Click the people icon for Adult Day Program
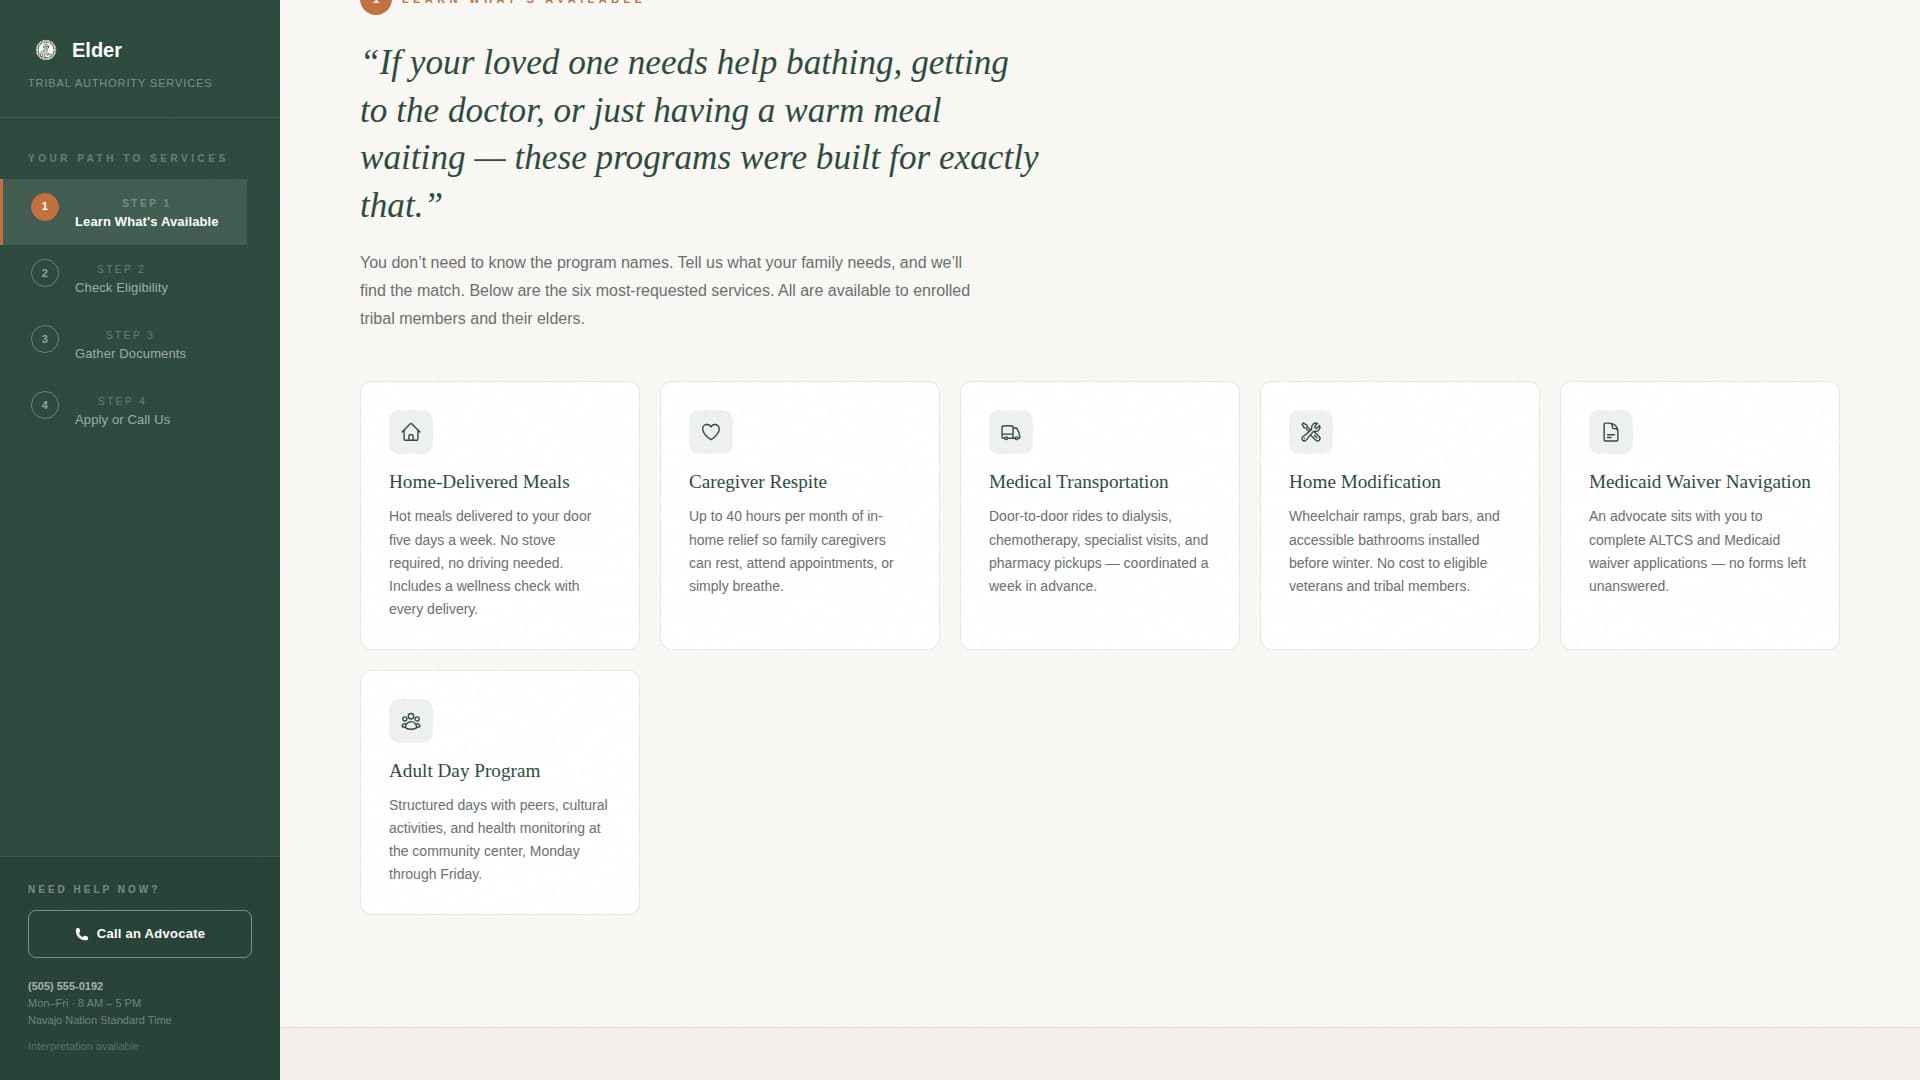 click(411, 721)
